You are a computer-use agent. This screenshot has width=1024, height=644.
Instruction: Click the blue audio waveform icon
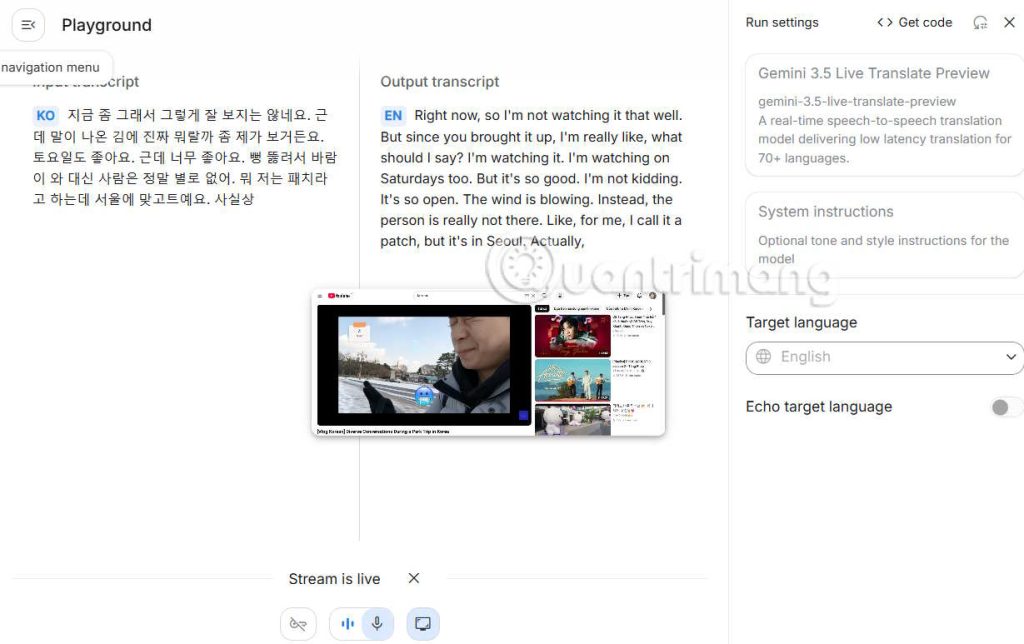[x=347, y=624]
